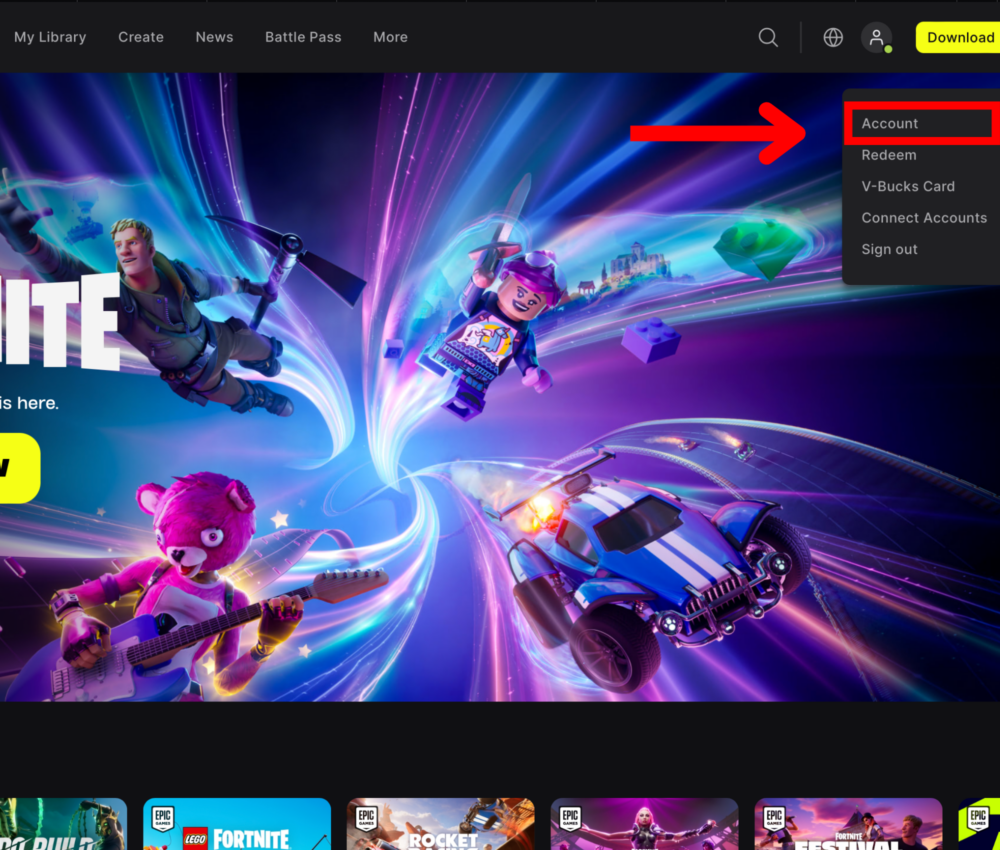Click the language selector globe icon
The width and height of the screenshot is (1000, 850).
click(833, 37)
